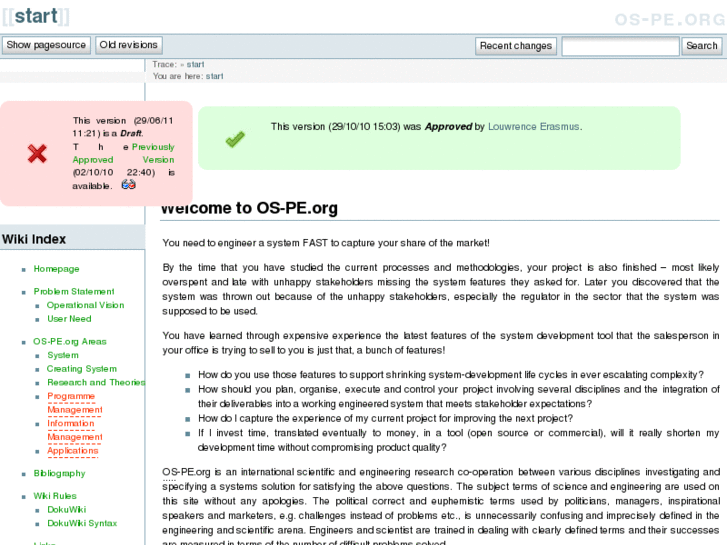Open the Previously Approved Version link
This screenshot has width=727, height=545.
(x=123, y=153)
